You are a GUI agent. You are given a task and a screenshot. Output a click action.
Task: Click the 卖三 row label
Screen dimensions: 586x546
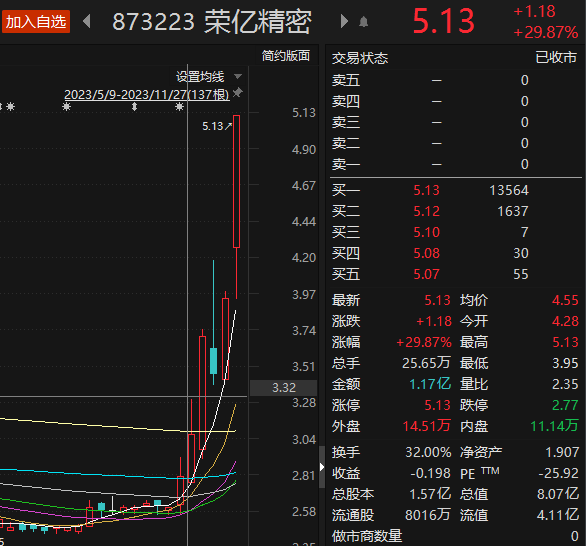pos(346,122)
